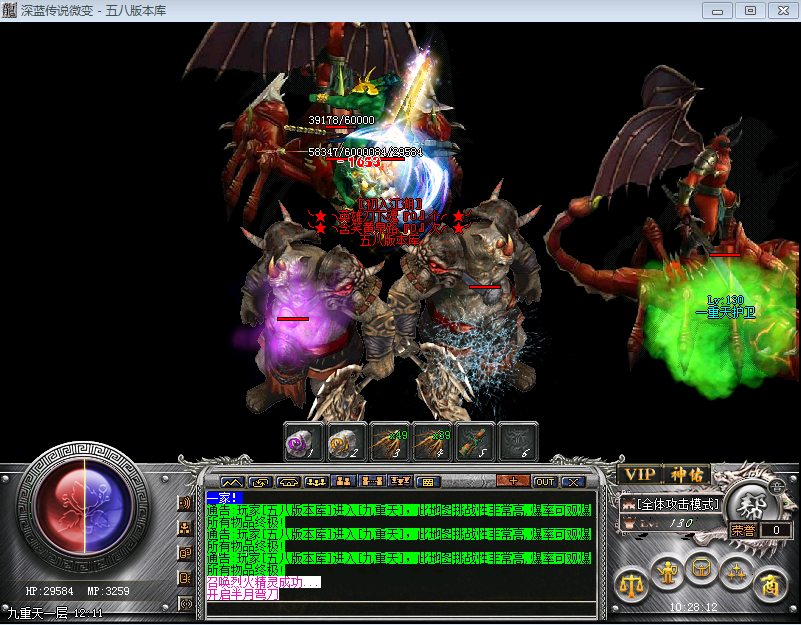Maximize the 深蓝传说微变 game window
The width and height of the screenshot is (801, 625).
750,11
